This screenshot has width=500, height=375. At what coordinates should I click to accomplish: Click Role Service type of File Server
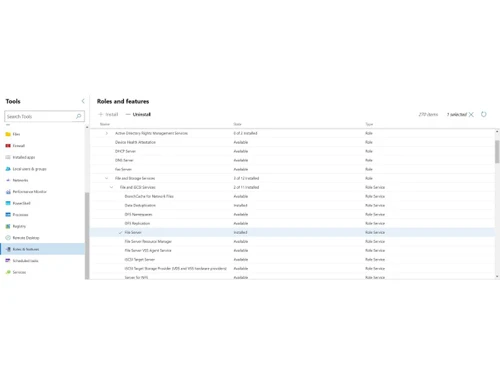[x=375, y=232]
